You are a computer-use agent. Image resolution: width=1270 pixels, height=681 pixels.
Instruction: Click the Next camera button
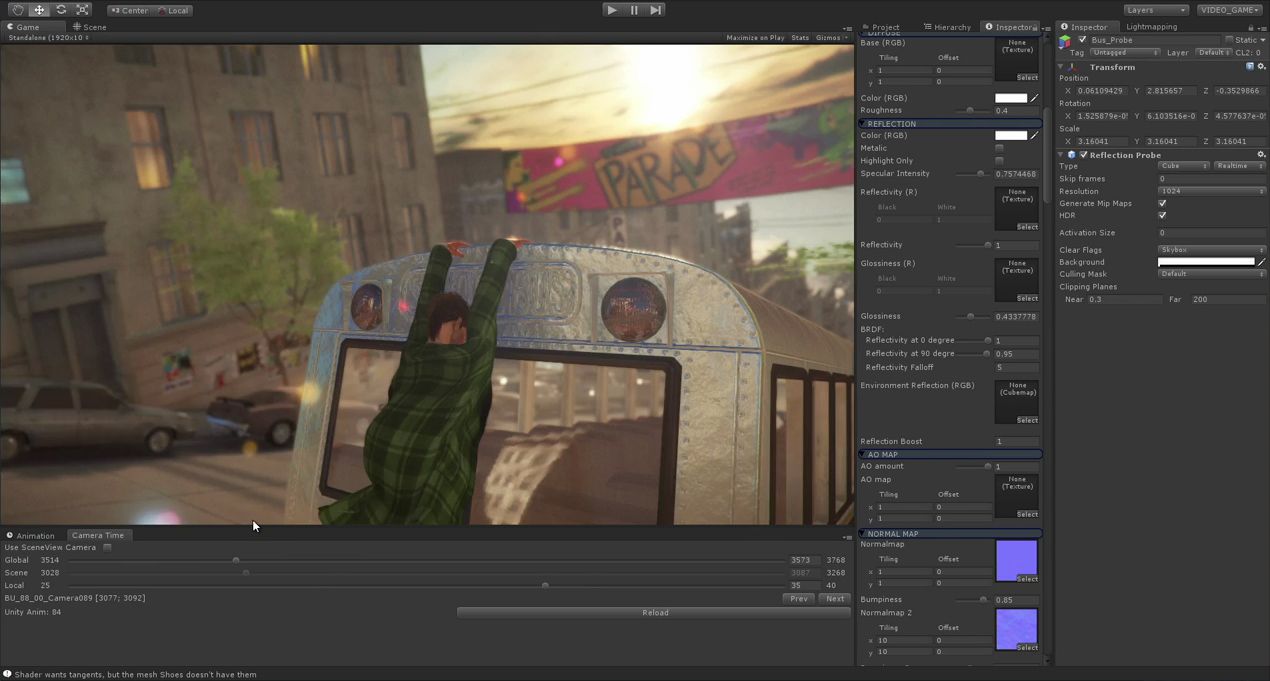[x=834, y=599]
